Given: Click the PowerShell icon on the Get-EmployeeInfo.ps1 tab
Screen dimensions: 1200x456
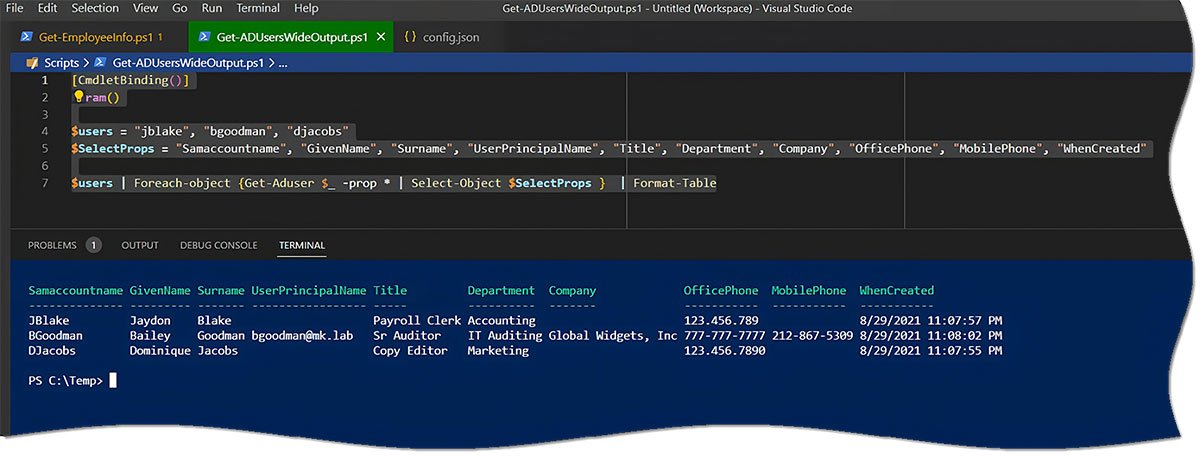Looking at the screenshot, I should (x=26, y=37).
